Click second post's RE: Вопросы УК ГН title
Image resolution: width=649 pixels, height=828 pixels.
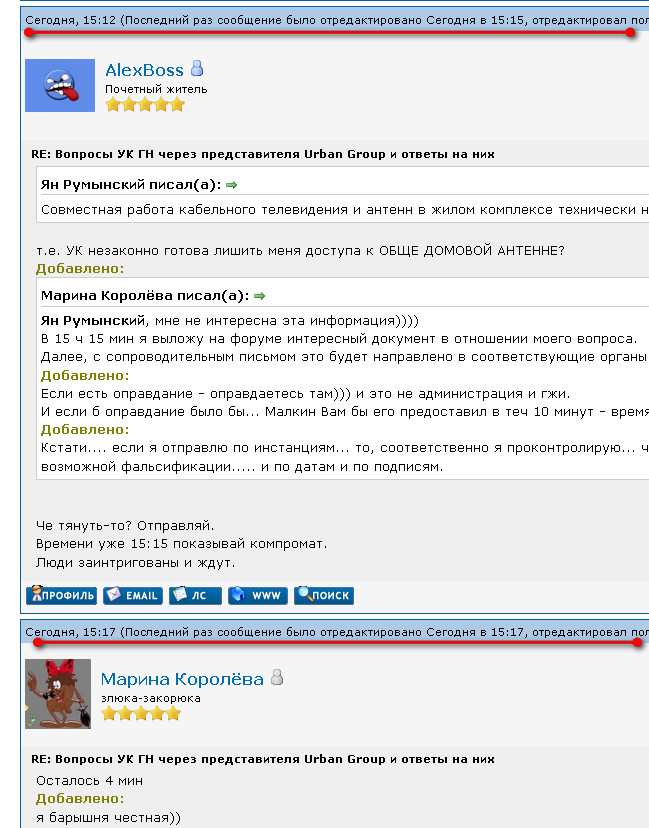click(263, 759)
